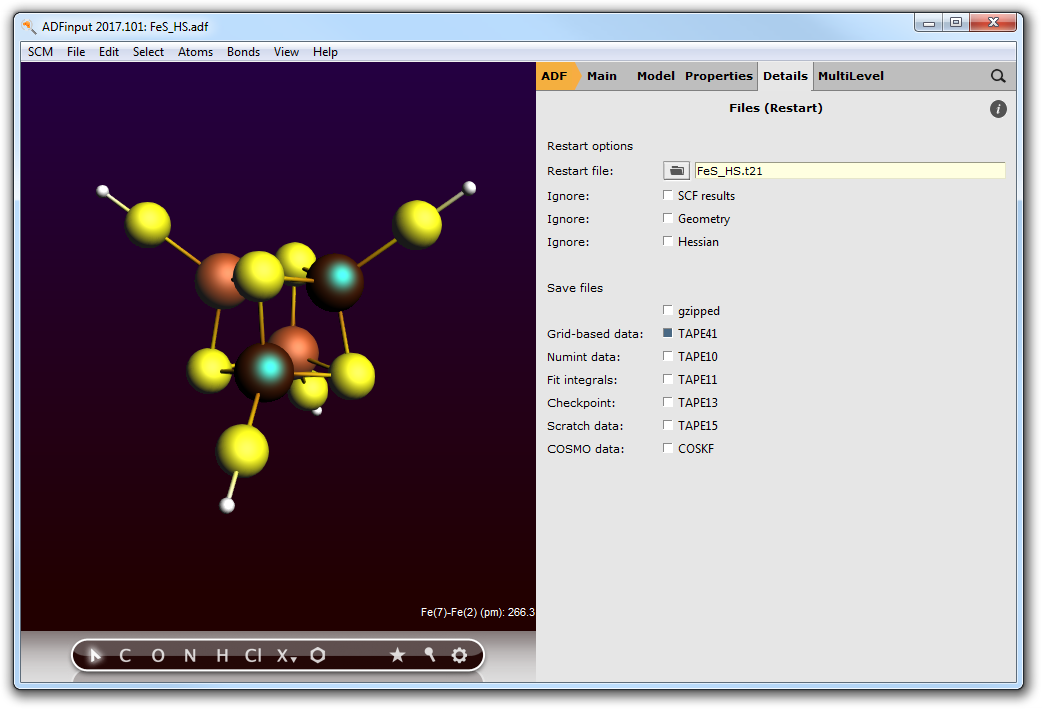
Task: Open the File menu
Action: click(76, 52)
